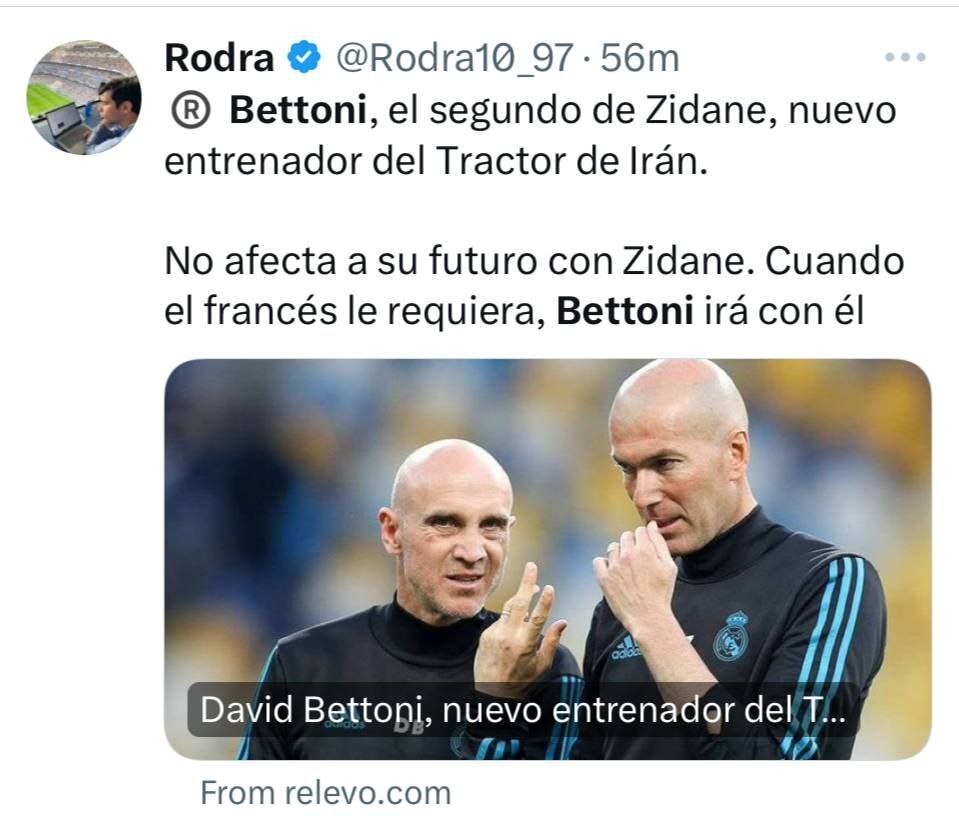Click Rodra's profile avatar picture

coord(84,97)
